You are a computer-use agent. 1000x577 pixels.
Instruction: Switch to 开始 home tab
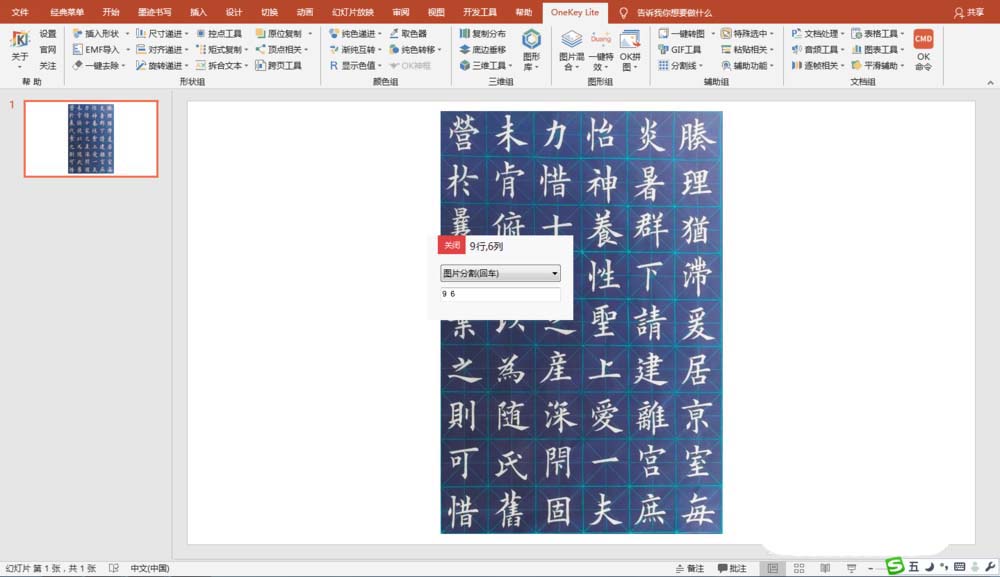tap(111, 12)
